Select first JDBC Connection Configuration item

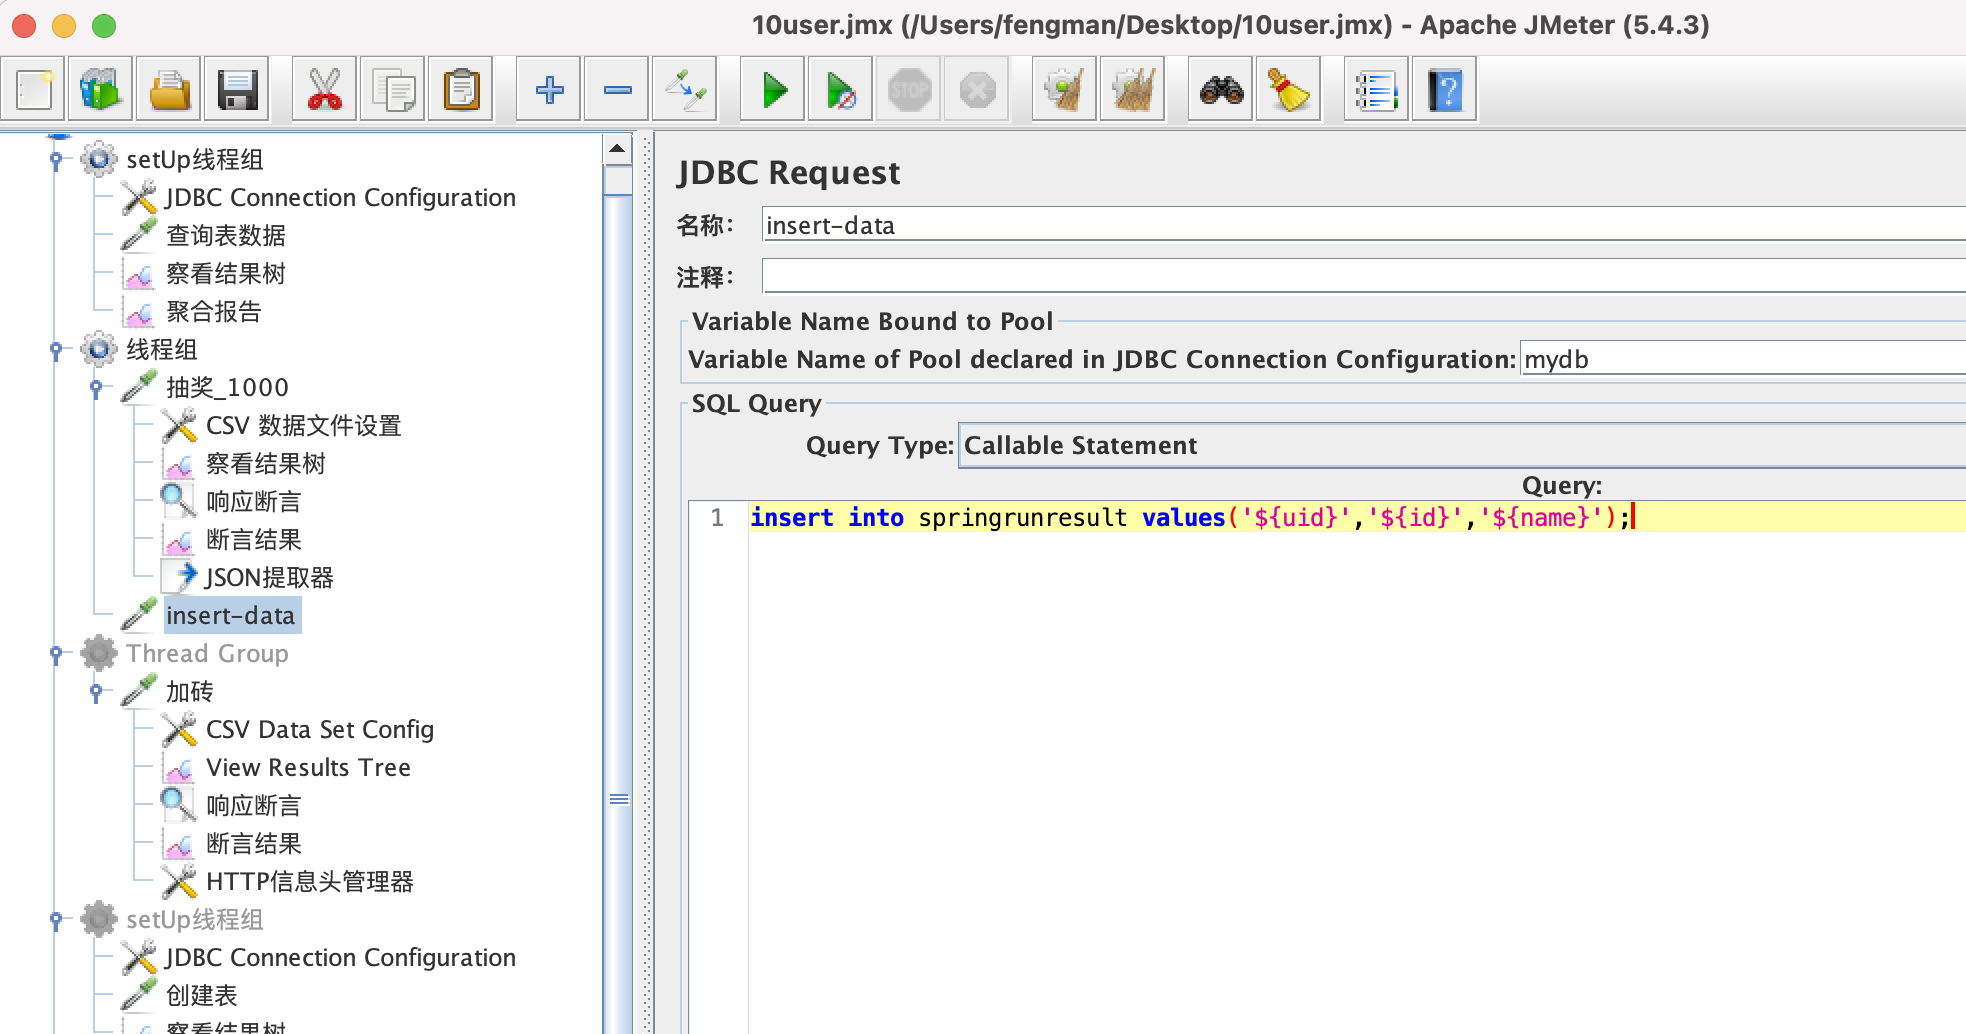340,198
